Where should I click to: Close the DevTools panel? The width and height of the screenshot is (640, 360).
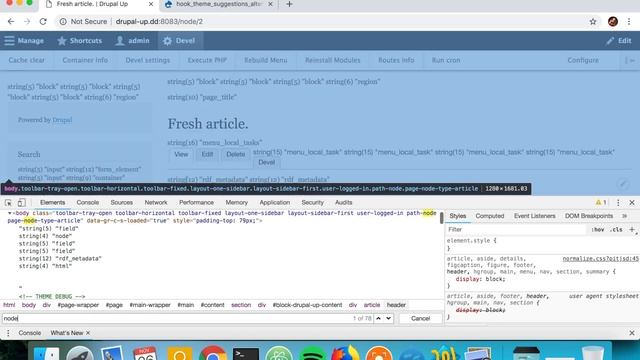[x=632, y=202]
